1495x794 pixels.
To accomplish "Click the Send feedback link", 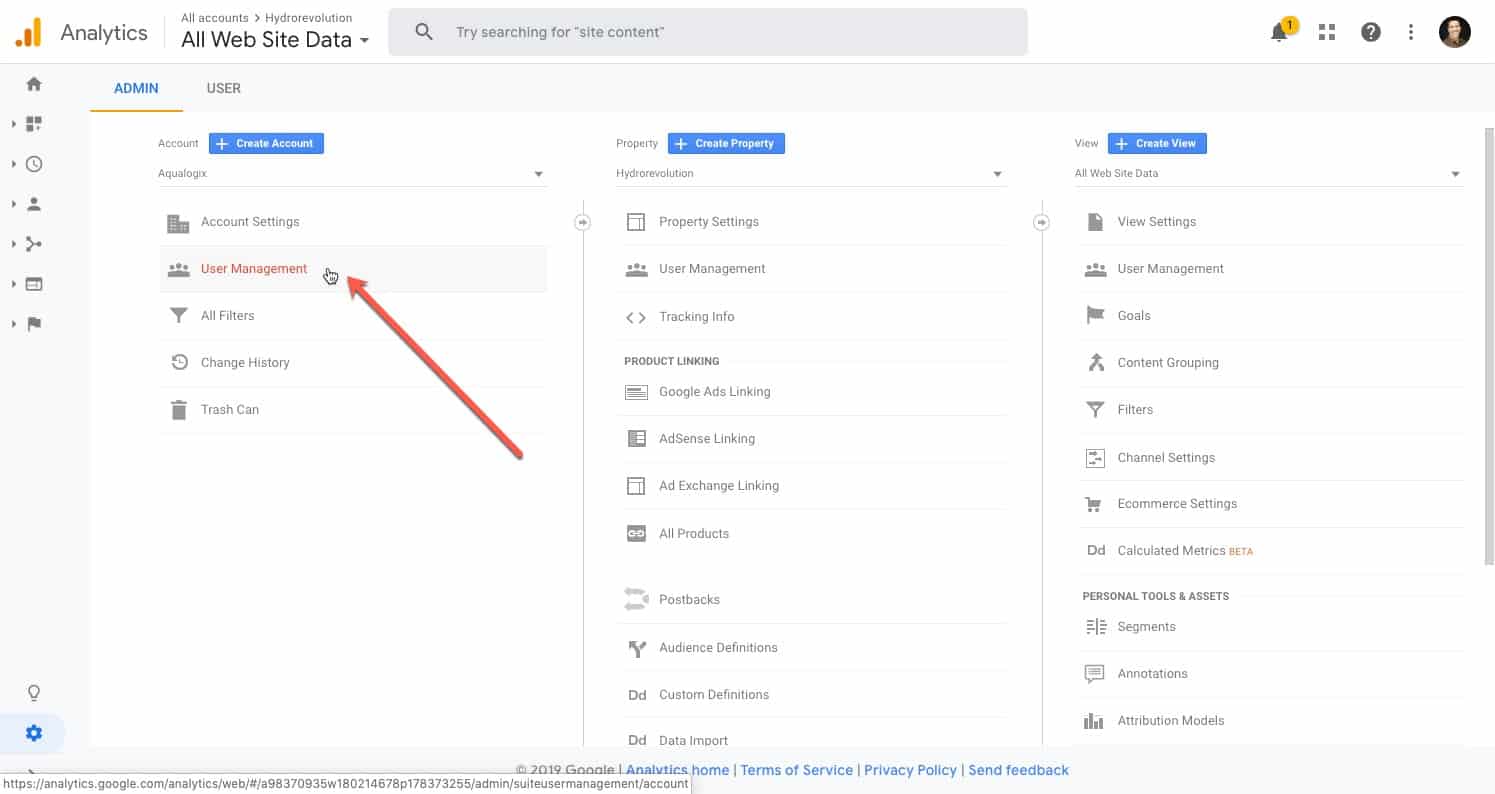I will point(1018,770).
